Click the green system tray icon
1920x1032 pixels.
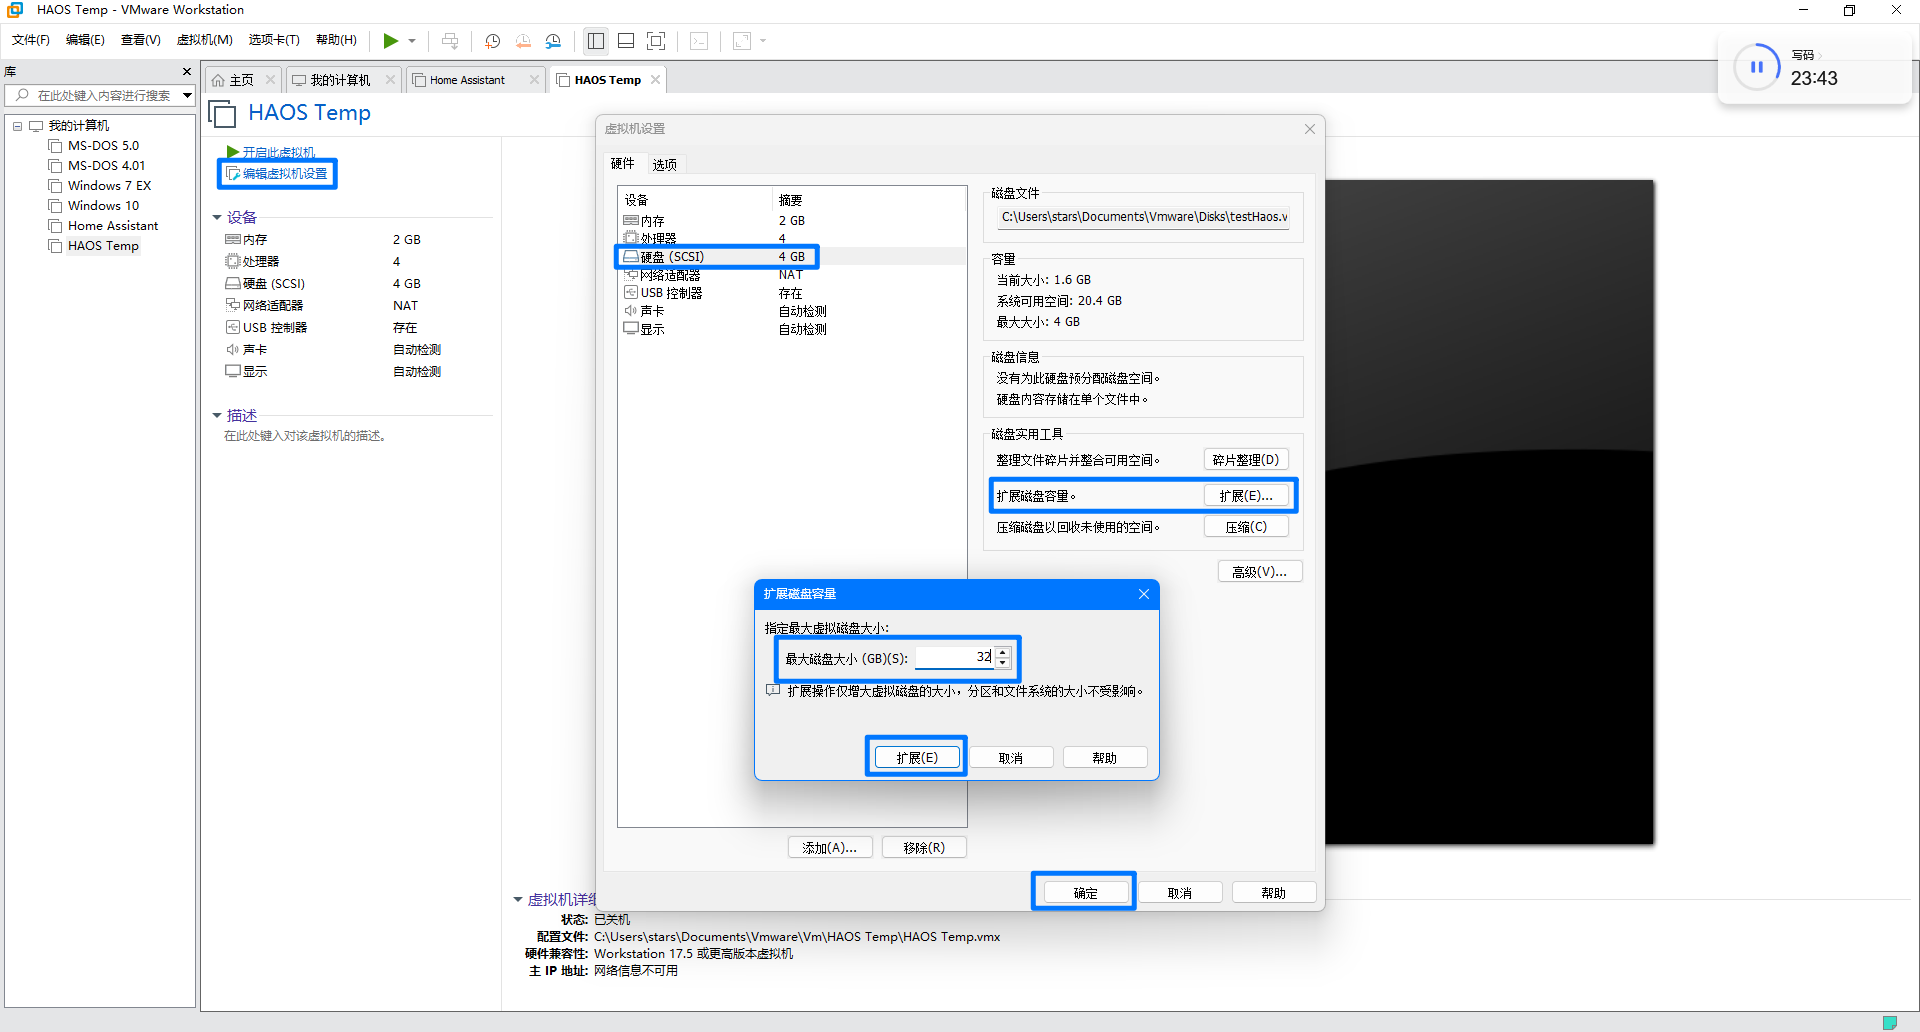click(1892, 1024)
